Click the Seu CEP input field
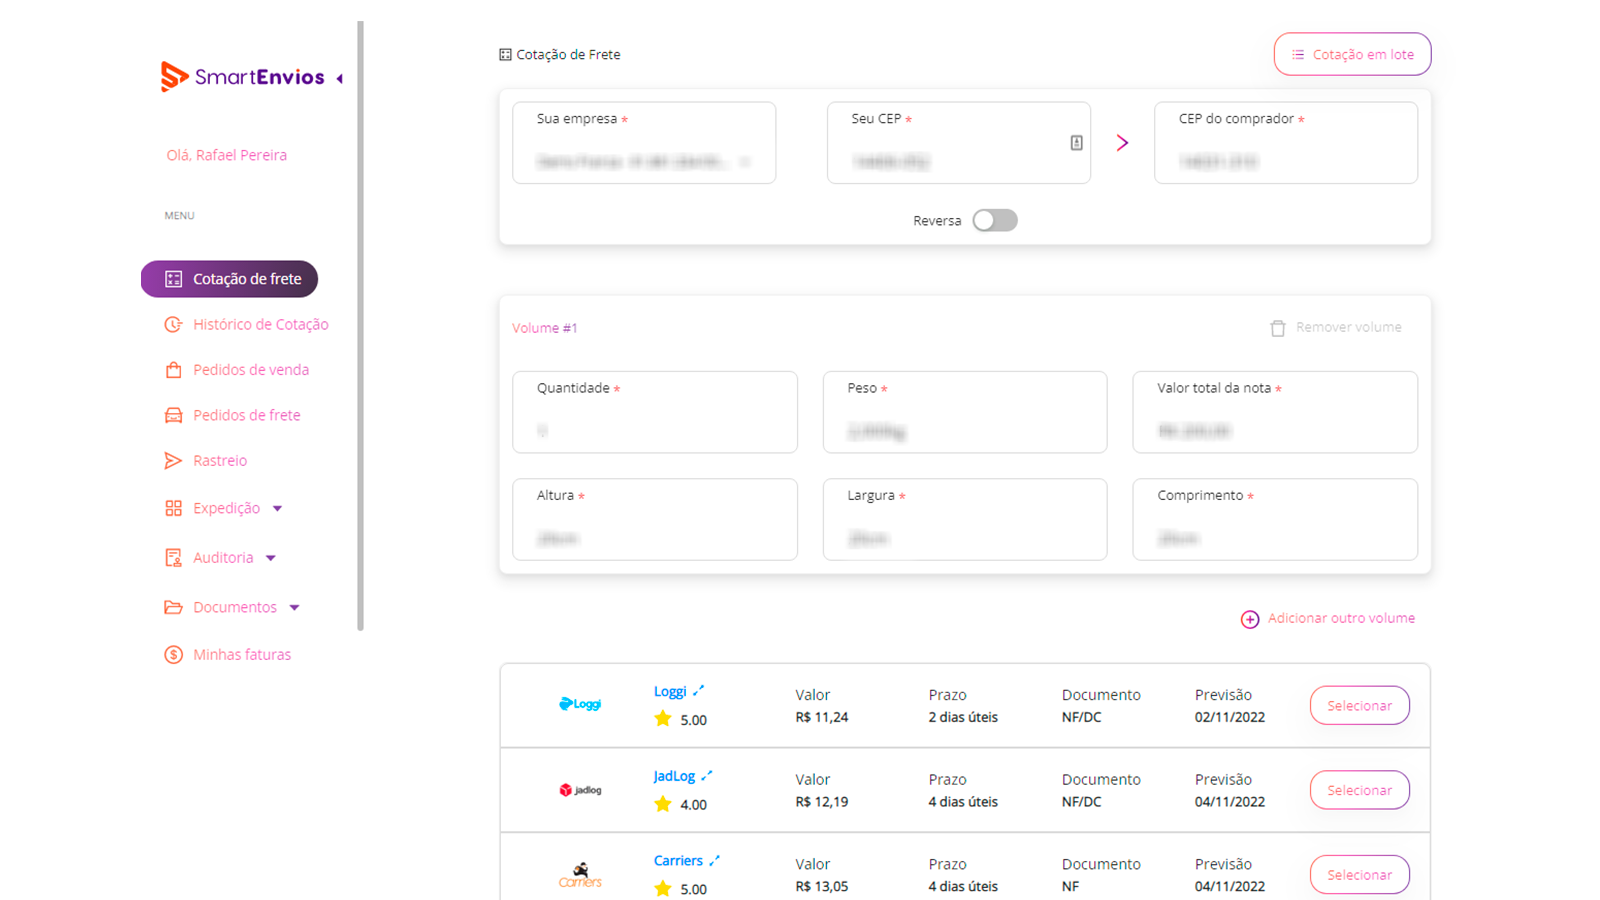Image resolution: width=1600 pixels, height=900 pixels. (959, 143)
